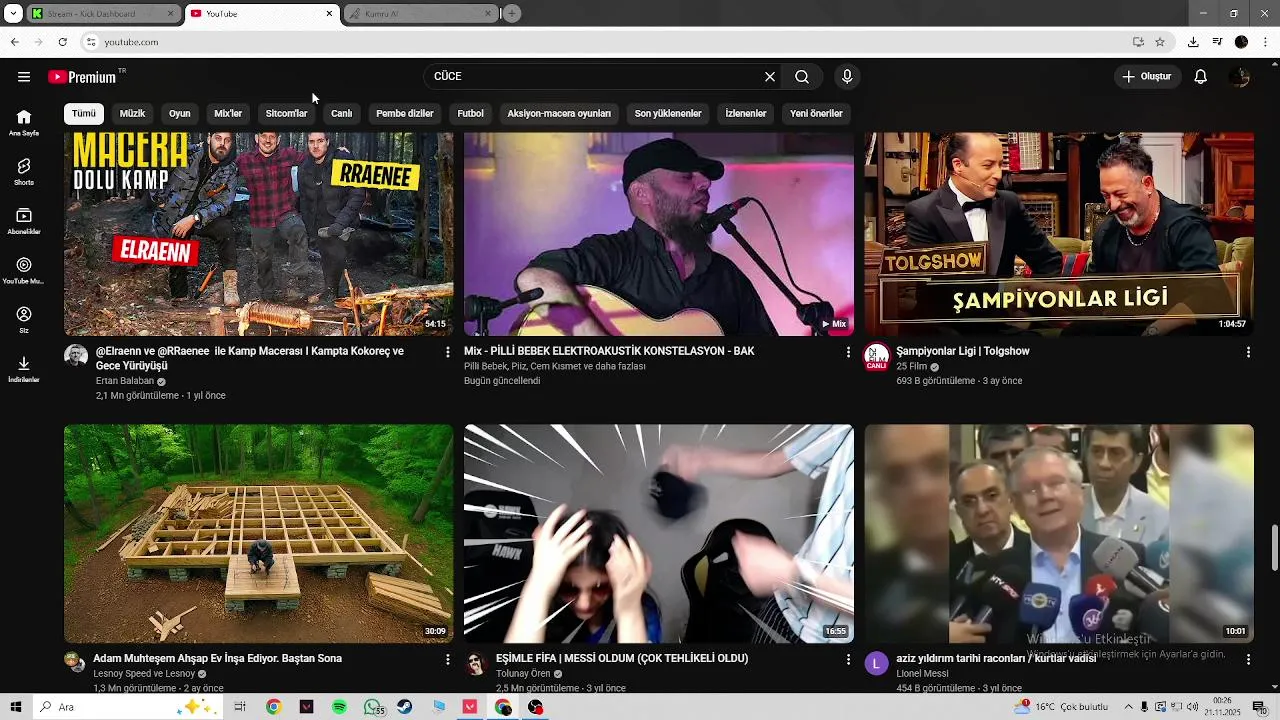Open the tab search dropdown arrow
1280x720 pixels.
click(x=14, y=14)
